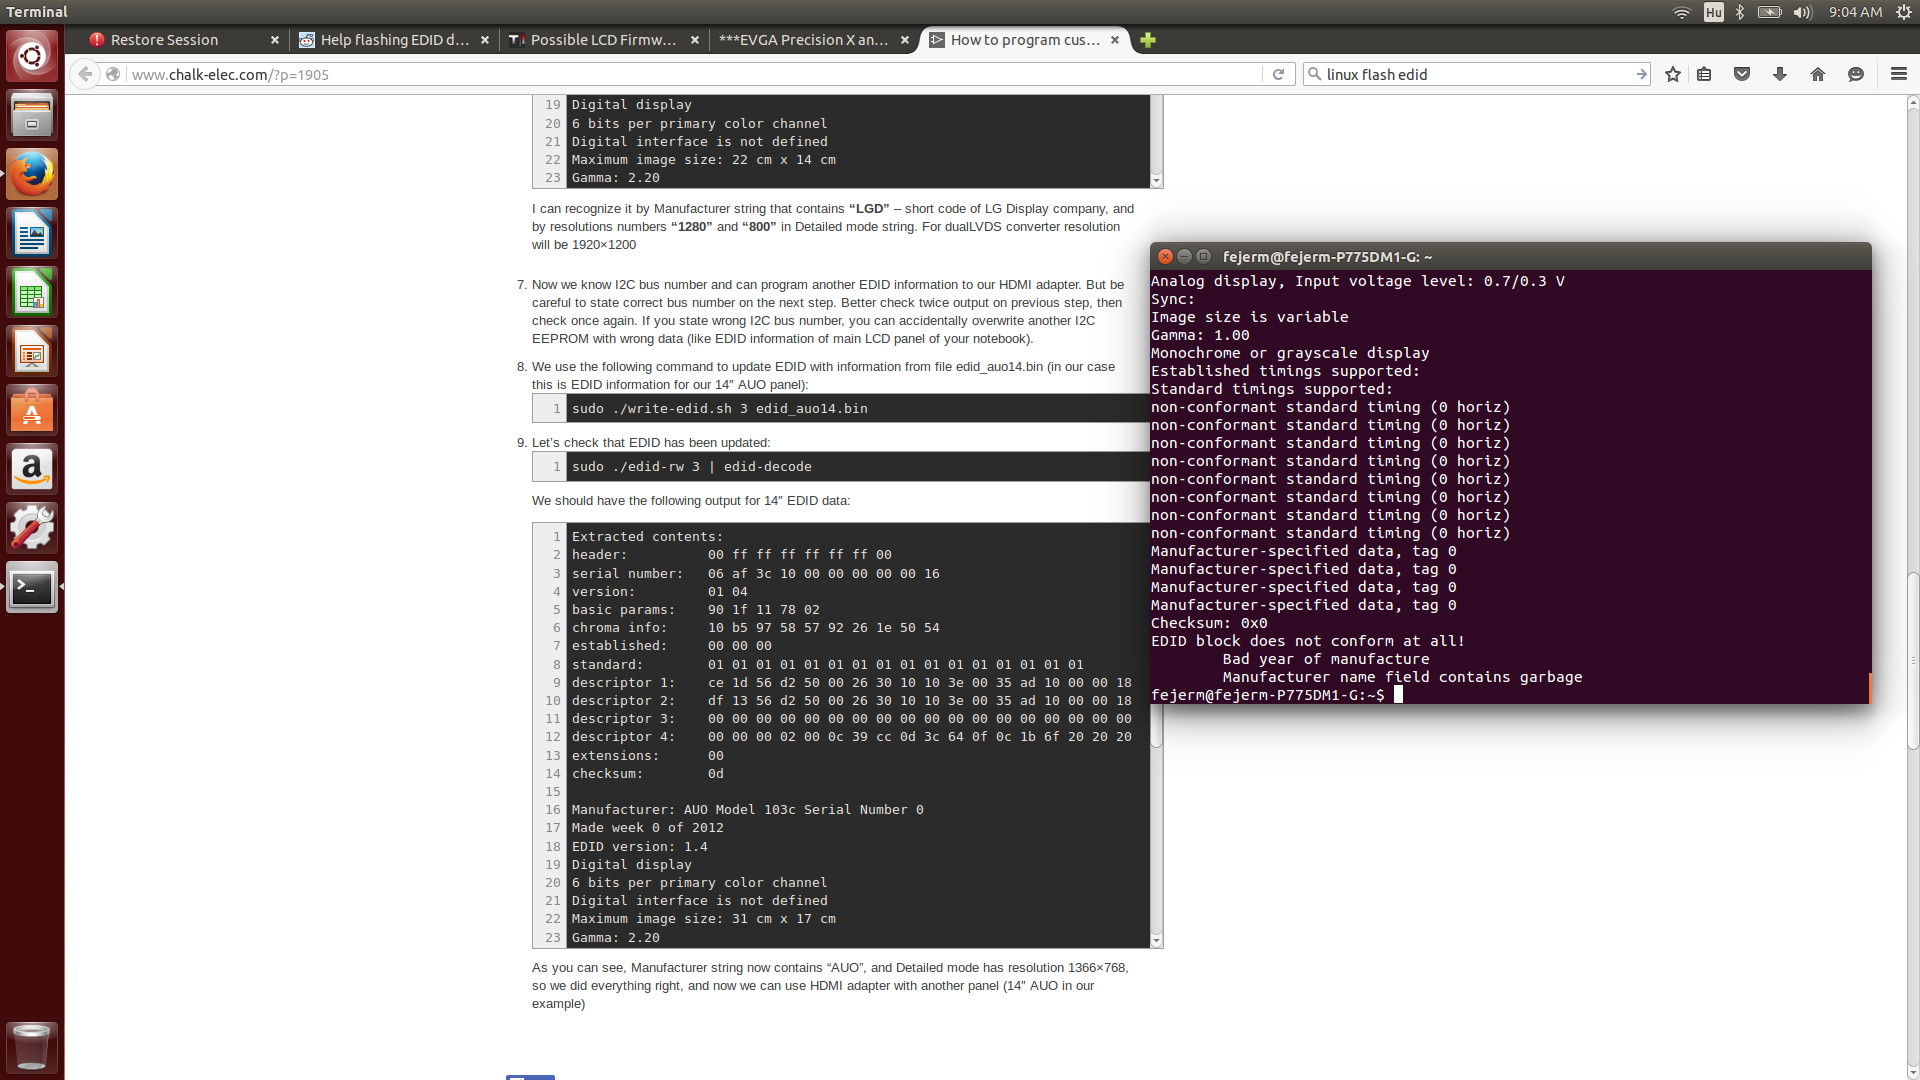Switch to the Restore Session tab

pyautogui.click(x=165, y=40)
